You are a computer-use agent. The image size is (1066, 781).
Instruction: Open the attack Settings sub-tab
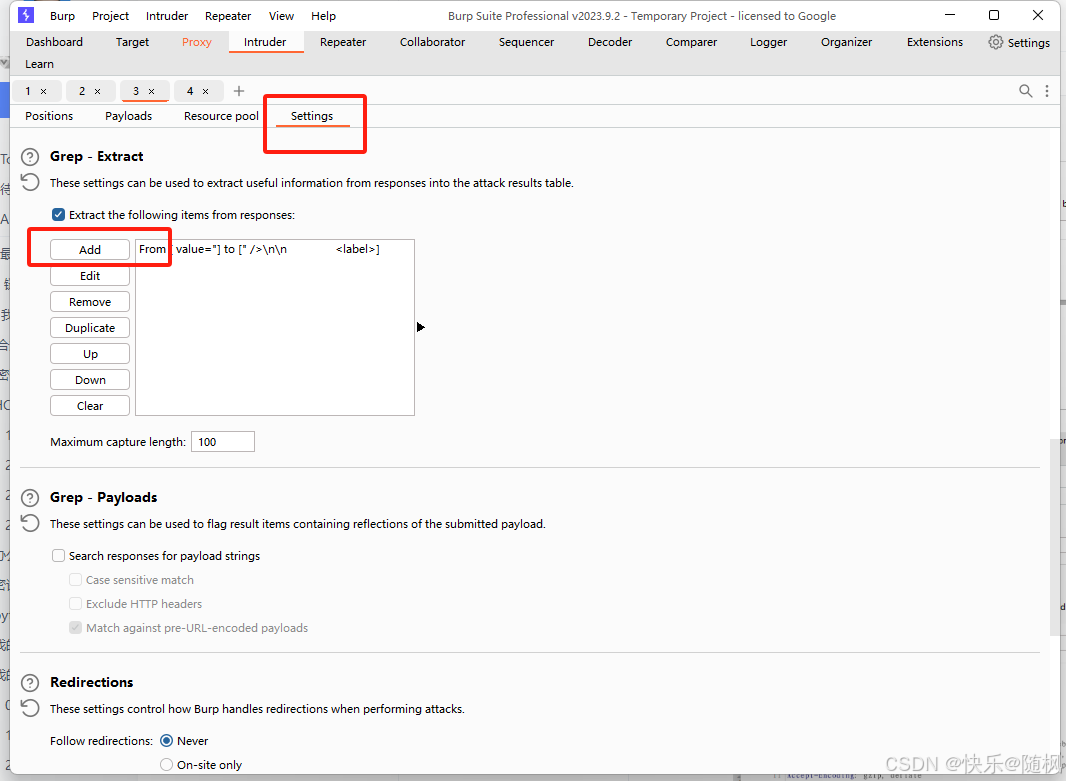click(x=312, y=116)
